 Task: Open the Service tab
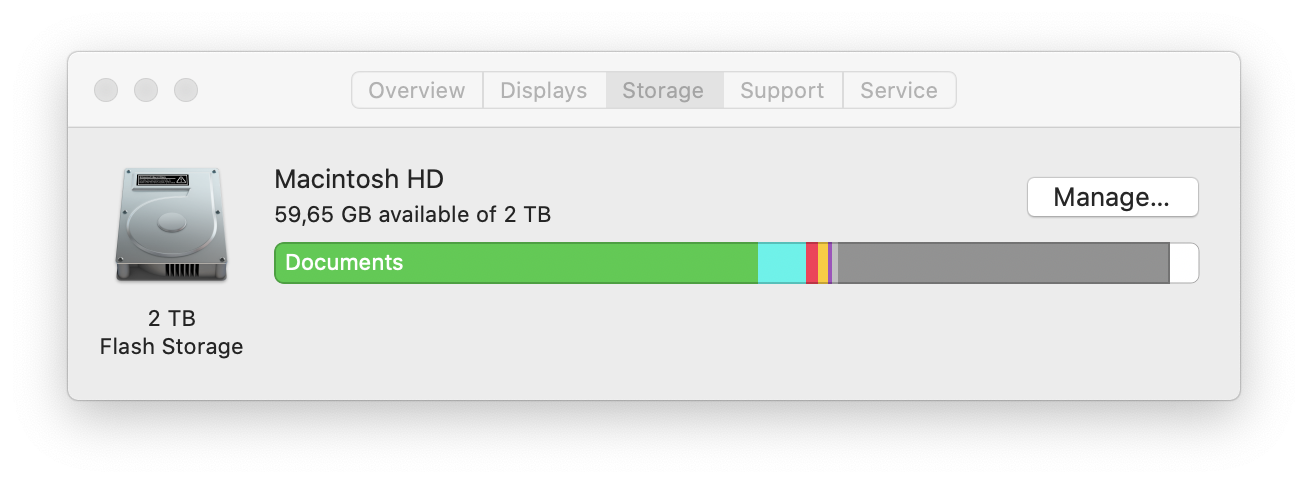(x=899, y=90)
